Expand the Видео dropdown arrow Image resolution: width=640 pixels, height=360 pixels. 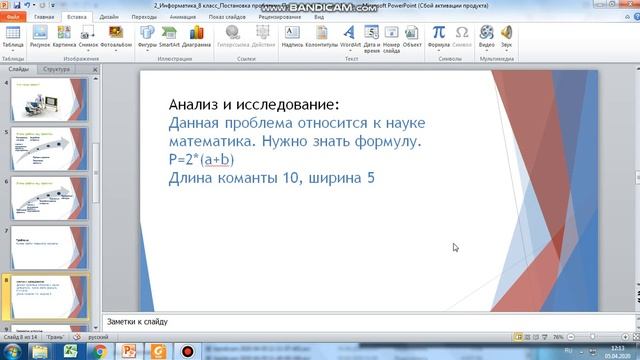pyautogui.click(x=487, y=51)
